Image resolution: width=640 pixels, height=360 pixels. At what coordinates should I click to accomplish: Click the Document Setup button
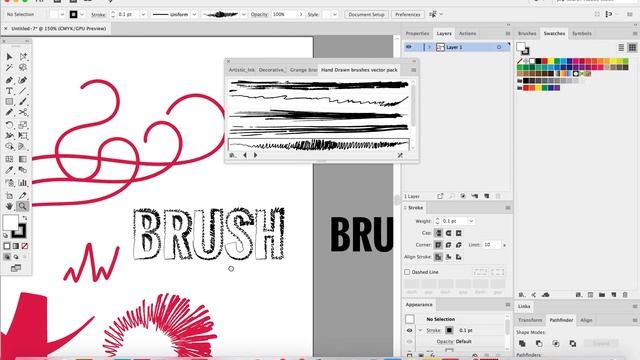(366, 14)
